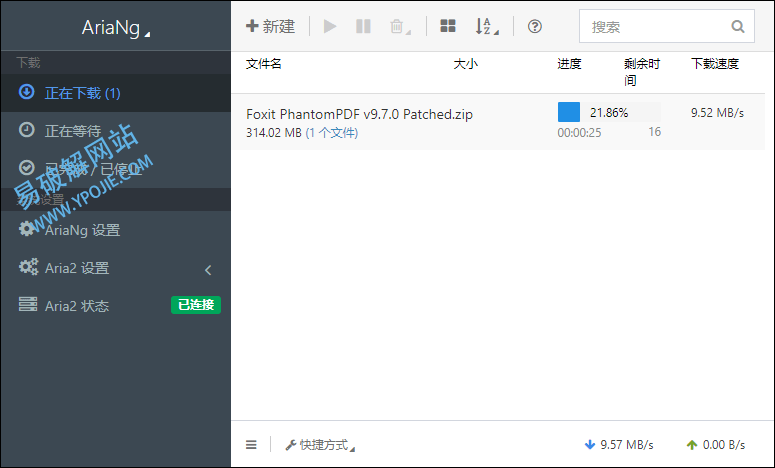
Task: Toggle the sidebar with the hamburger icon
Action: [x=251, y=445]
